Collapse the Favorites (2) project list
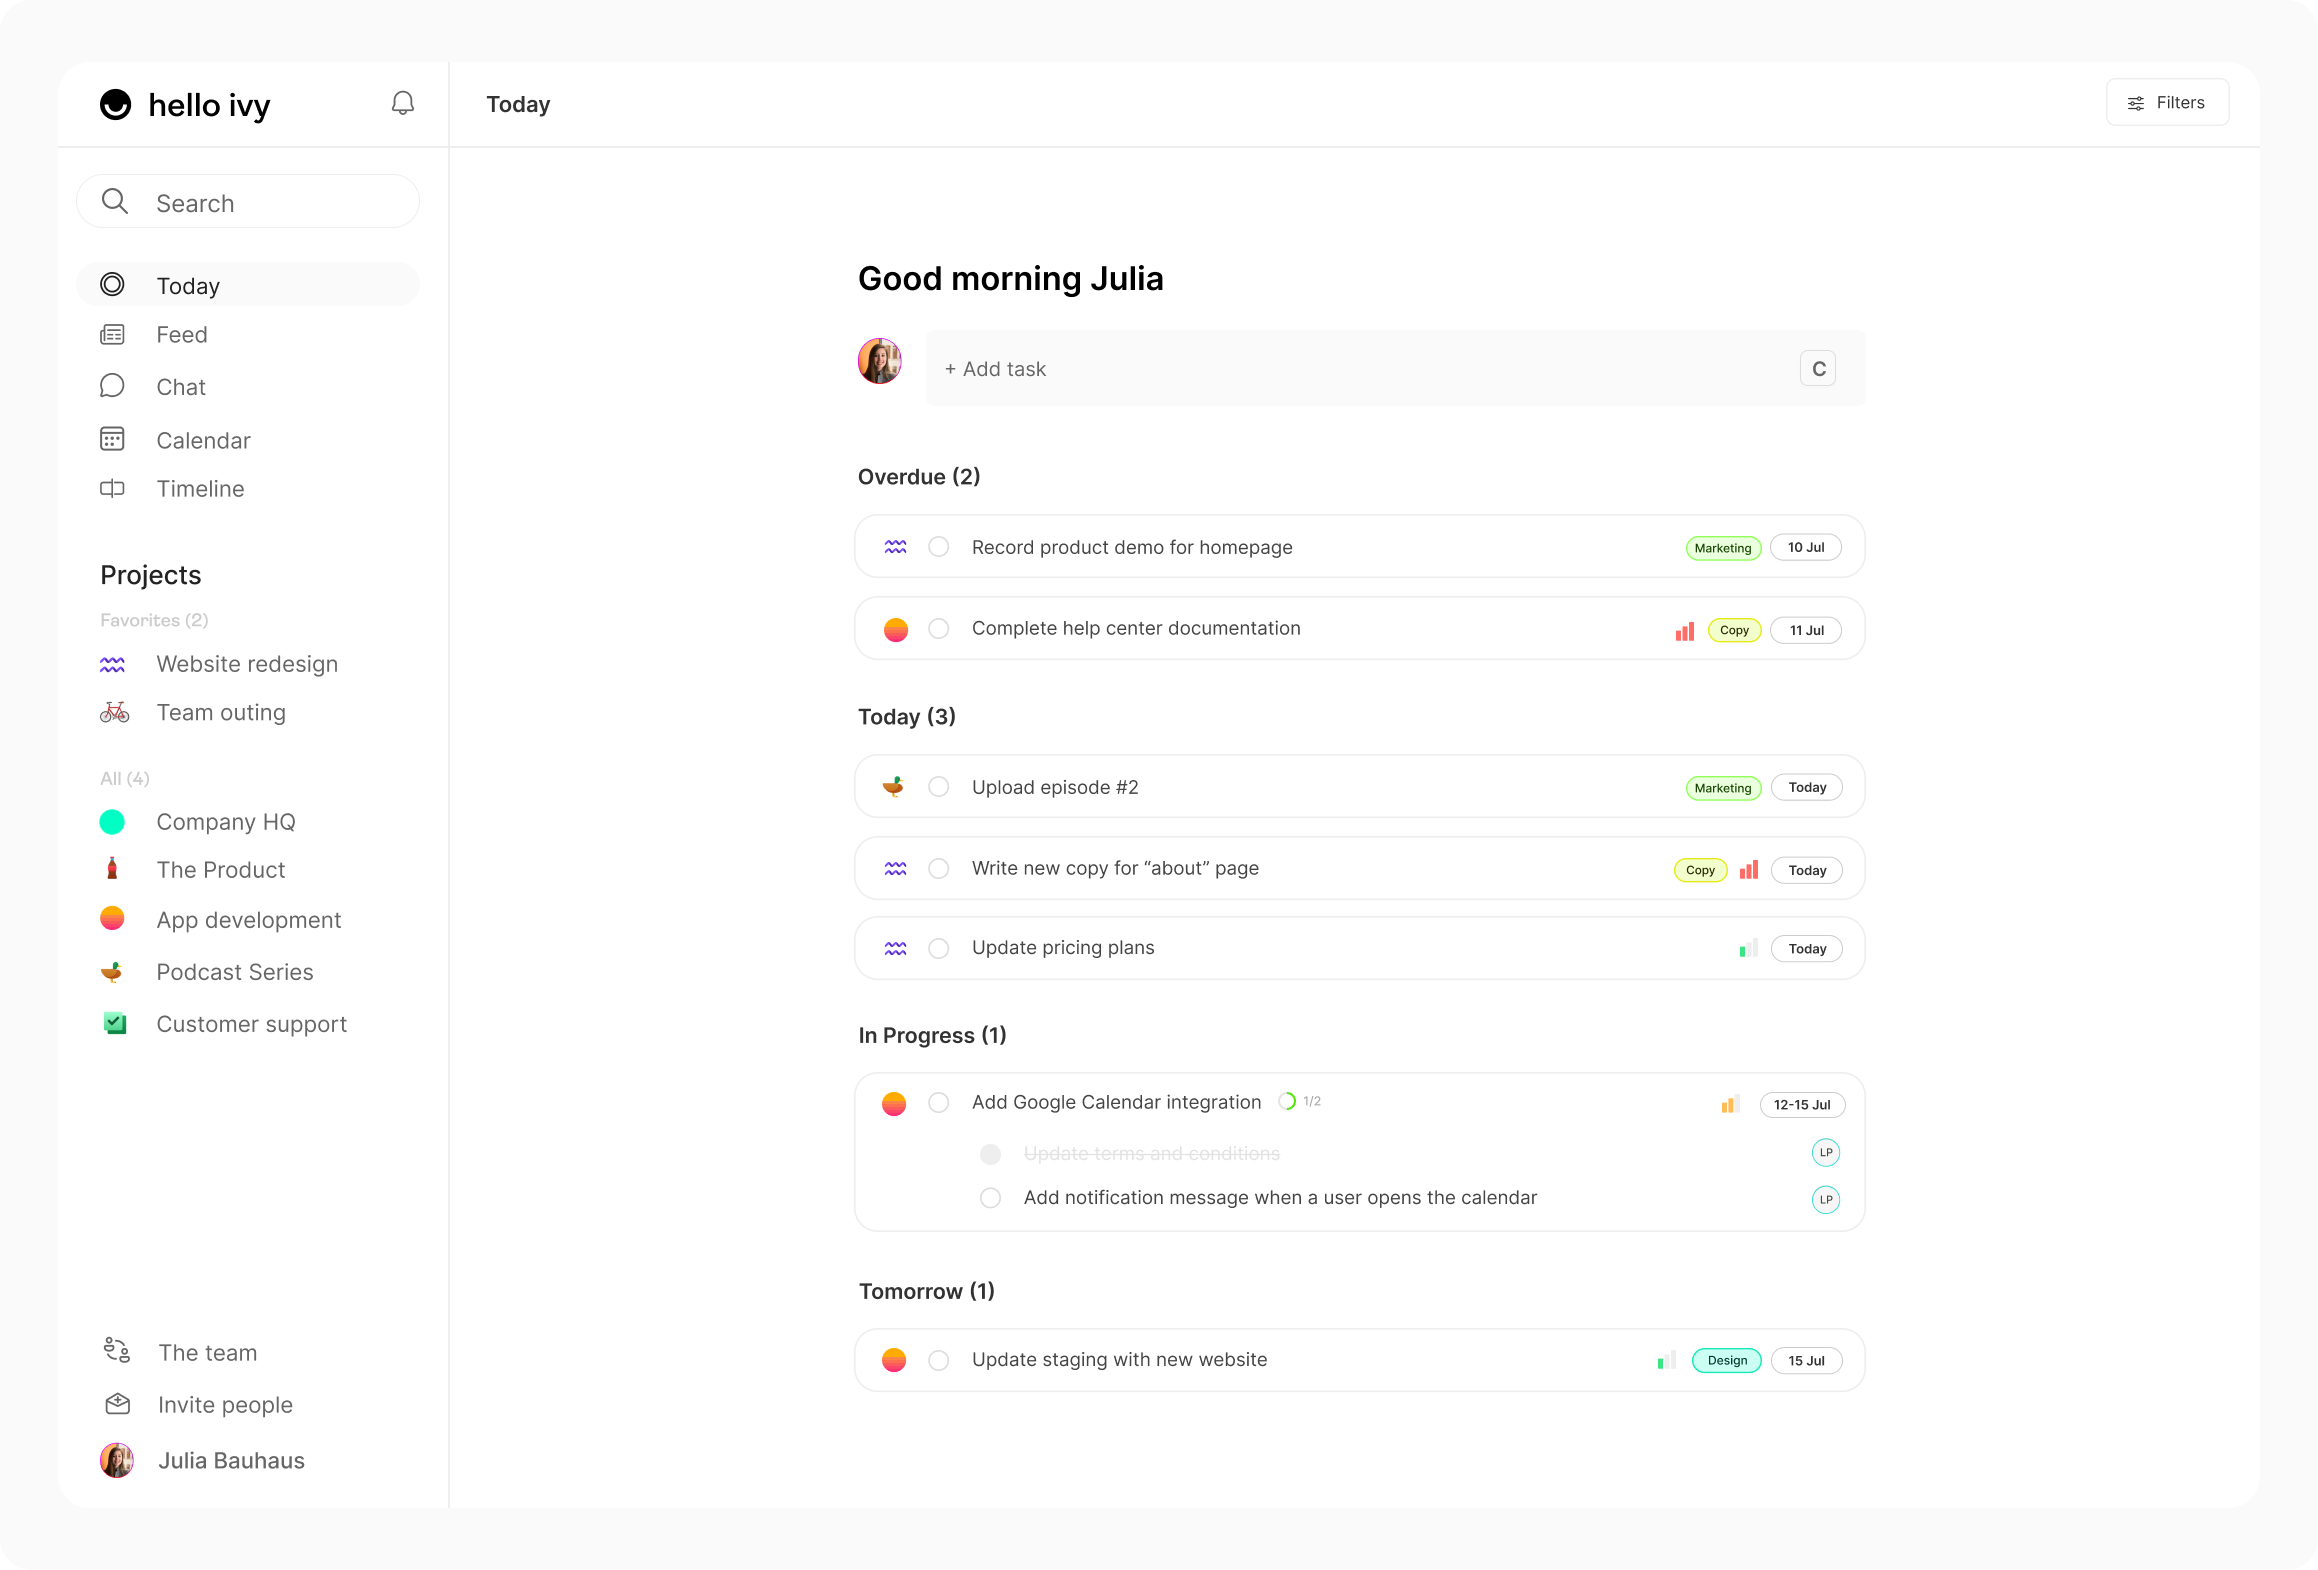Screen dimensions: 2318x1570 click(154, 620)
